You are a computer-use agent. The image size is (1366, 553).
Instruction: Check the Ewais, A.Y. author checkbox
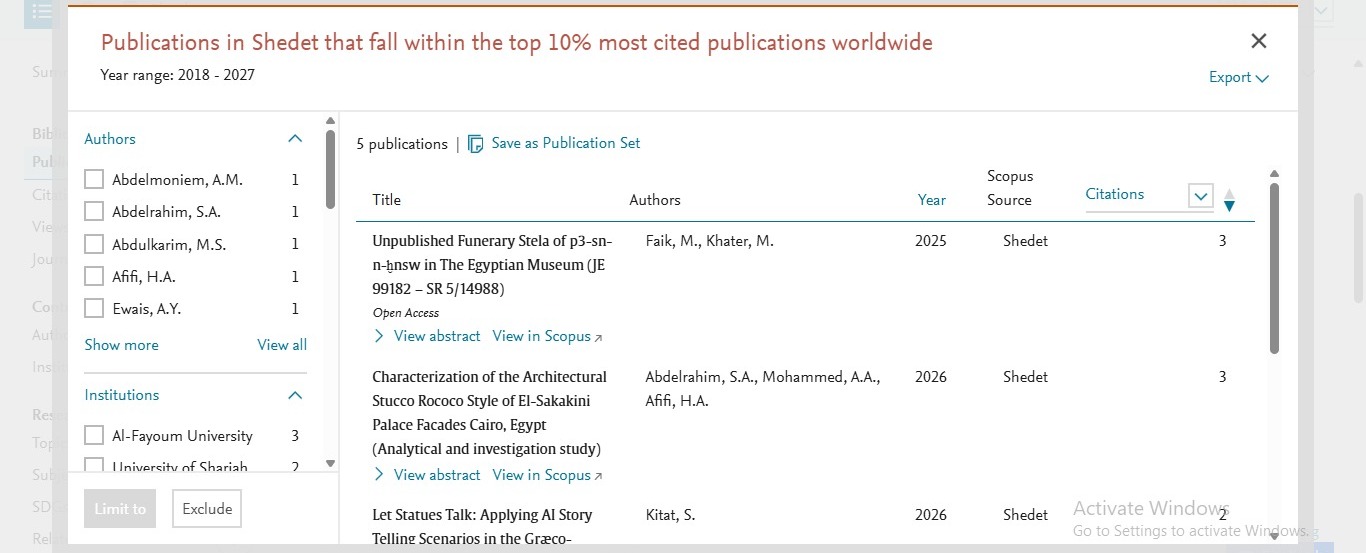[94, 308]
